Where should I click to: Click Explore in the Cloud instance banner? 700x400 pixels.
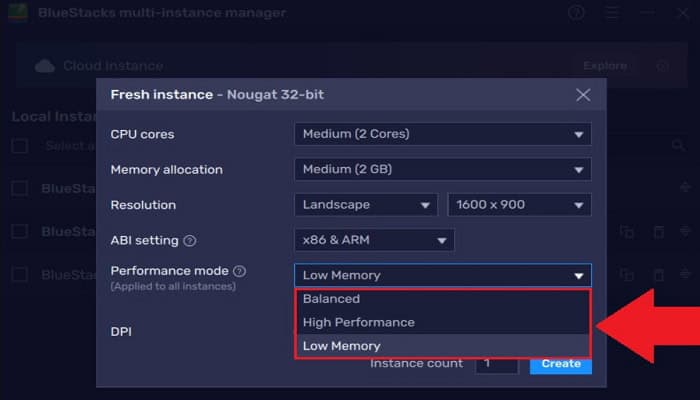tap(605, 66)
